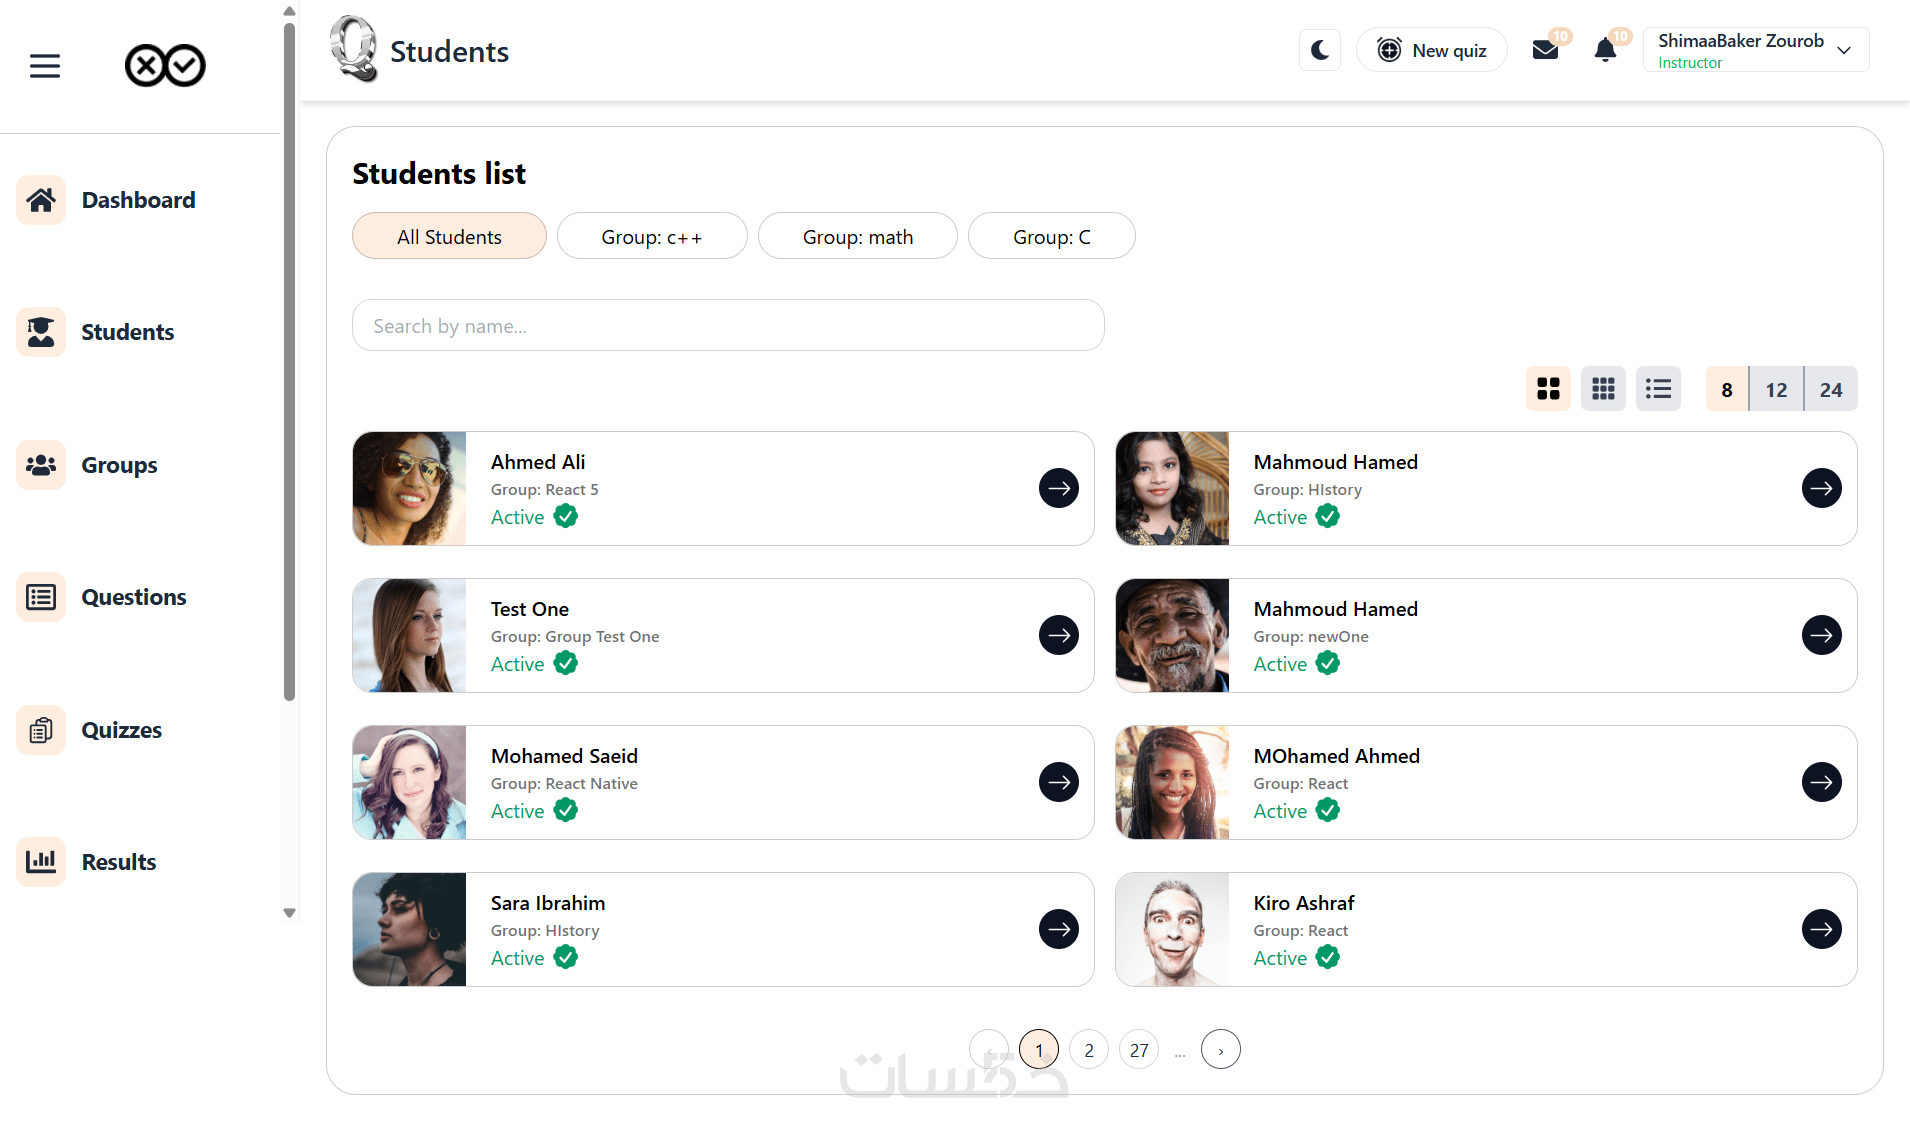Open Kiro Ashraf's details arrow

coord(1821,929)
